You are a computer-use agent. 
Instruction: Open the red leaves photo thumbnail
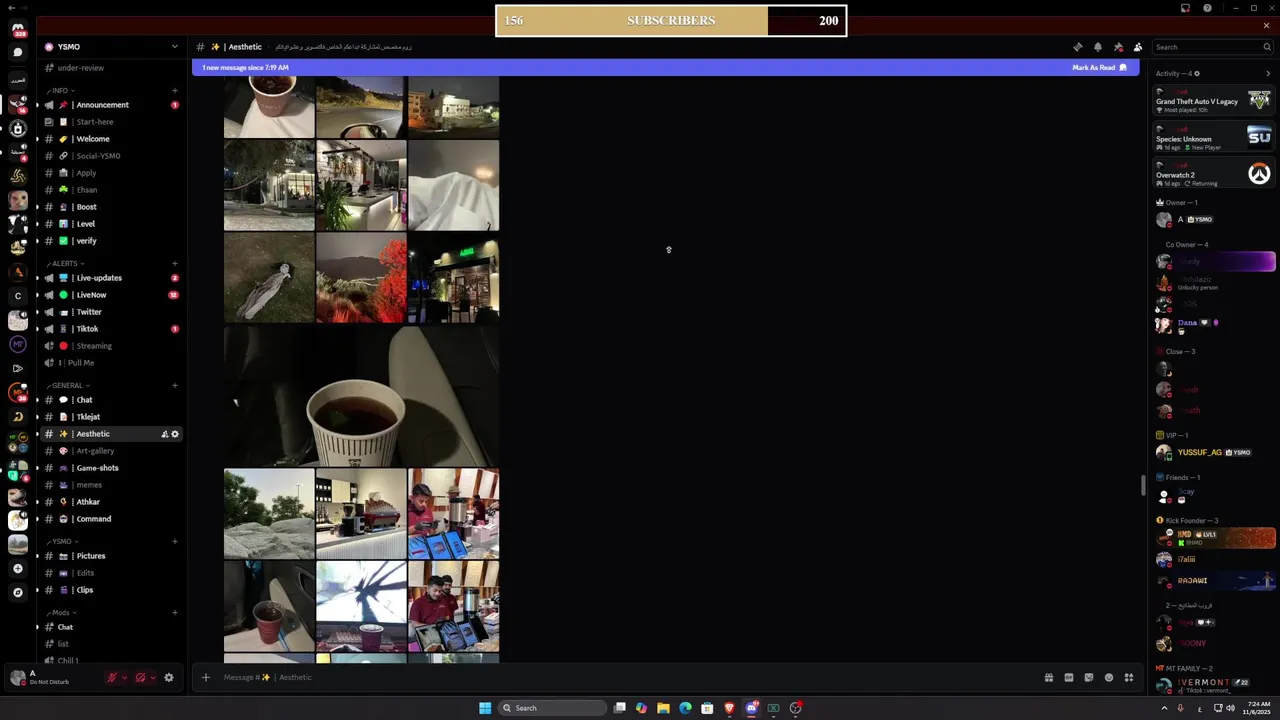361,278
